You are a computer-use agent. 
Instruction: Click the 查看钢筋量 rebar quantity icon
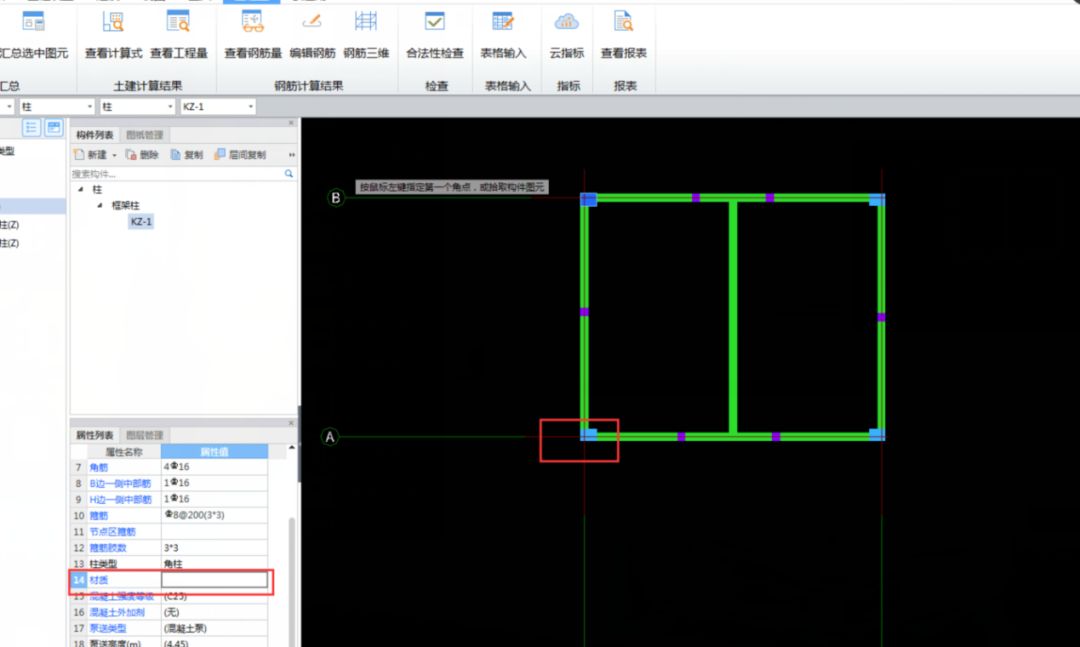click(252, 32)
